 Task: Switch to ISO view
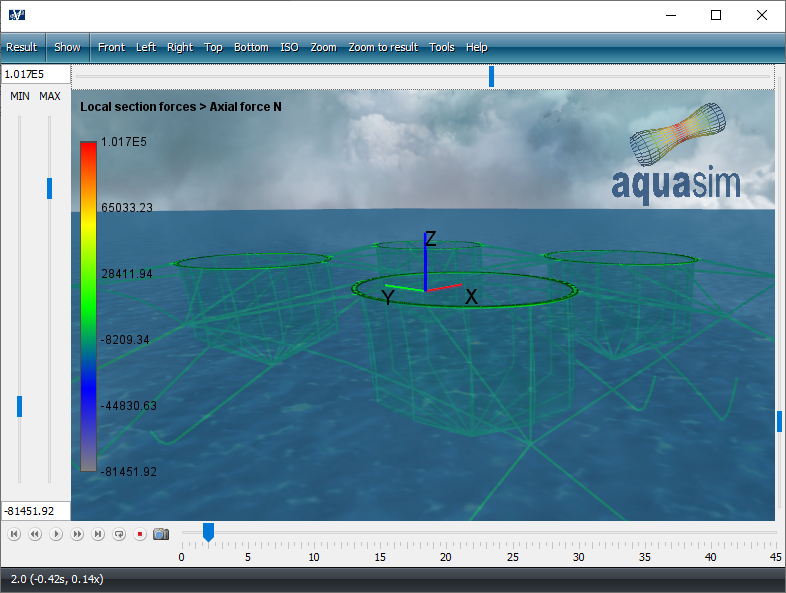tap(289, 47)
